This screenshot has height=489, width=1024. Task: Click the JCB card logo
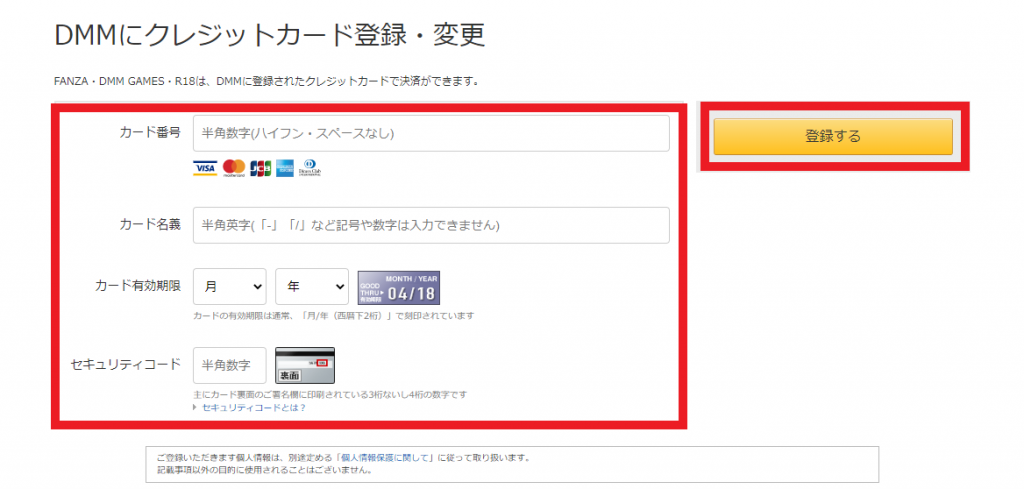(261, 168)
